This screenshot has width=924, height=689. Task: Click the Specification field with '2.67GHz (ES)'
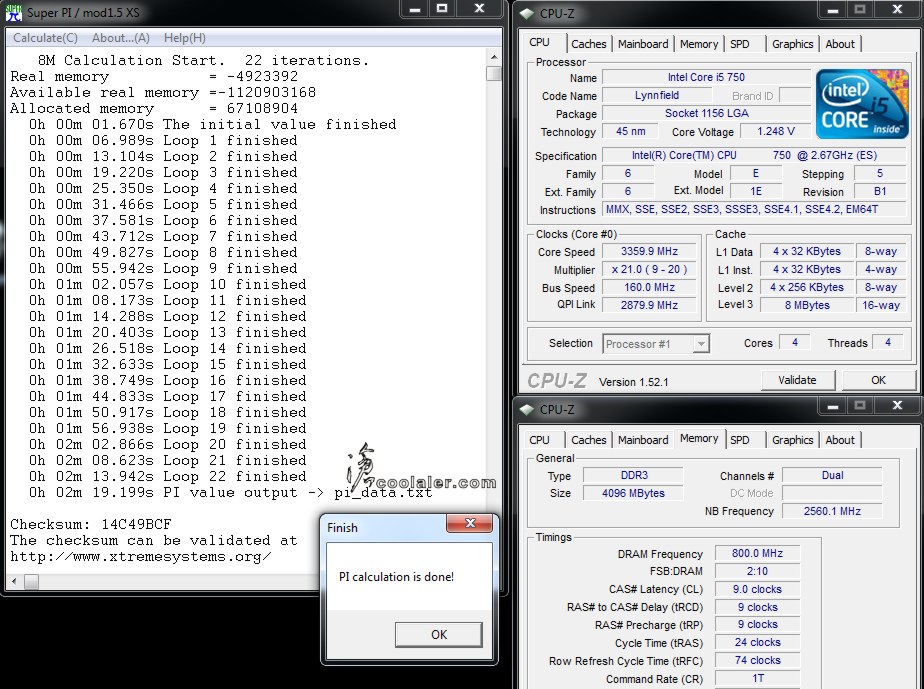click(x=754, y=156)
